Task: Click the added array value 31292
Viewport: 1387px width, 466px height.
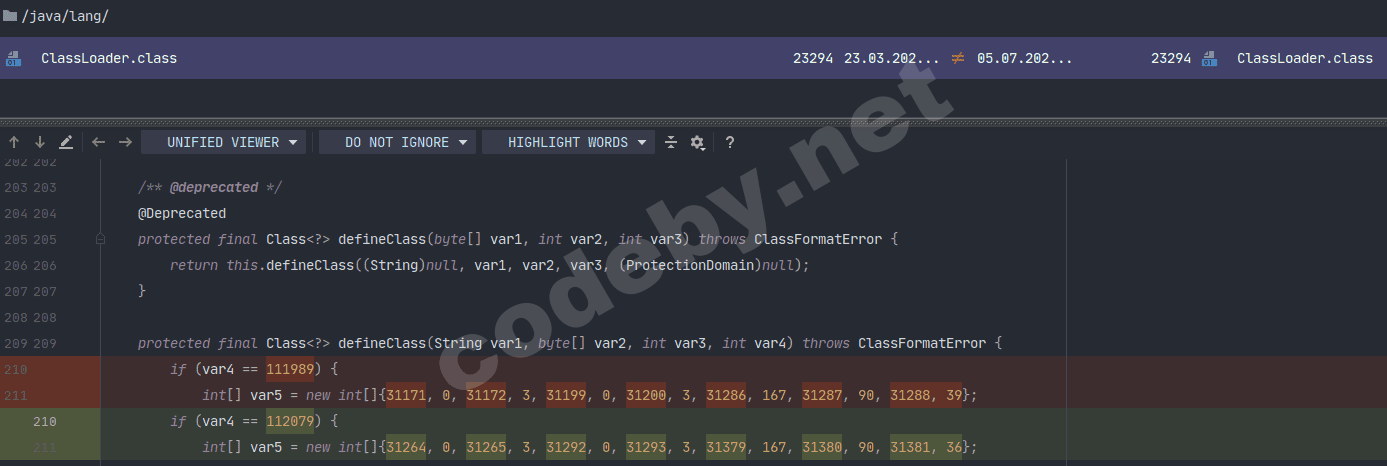Action: [566, 447]
